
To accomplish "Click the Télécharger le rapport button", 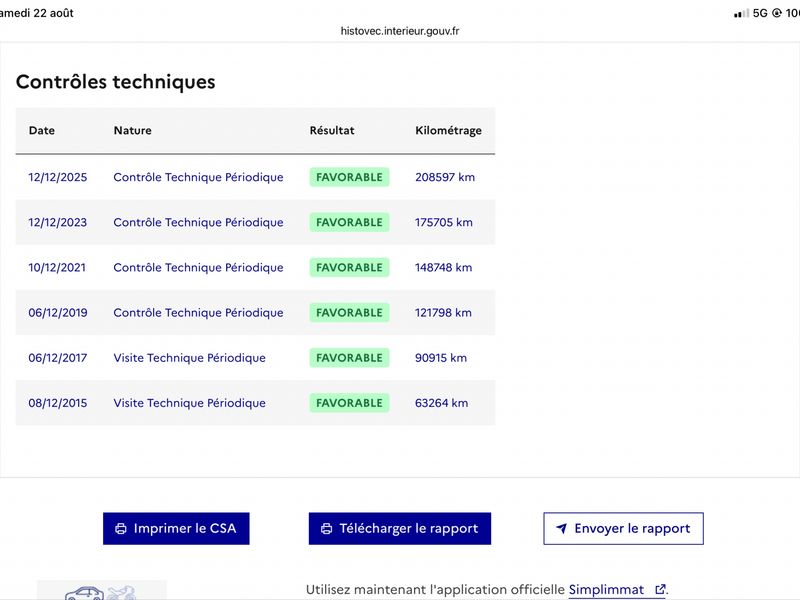I will pos(399,529).
